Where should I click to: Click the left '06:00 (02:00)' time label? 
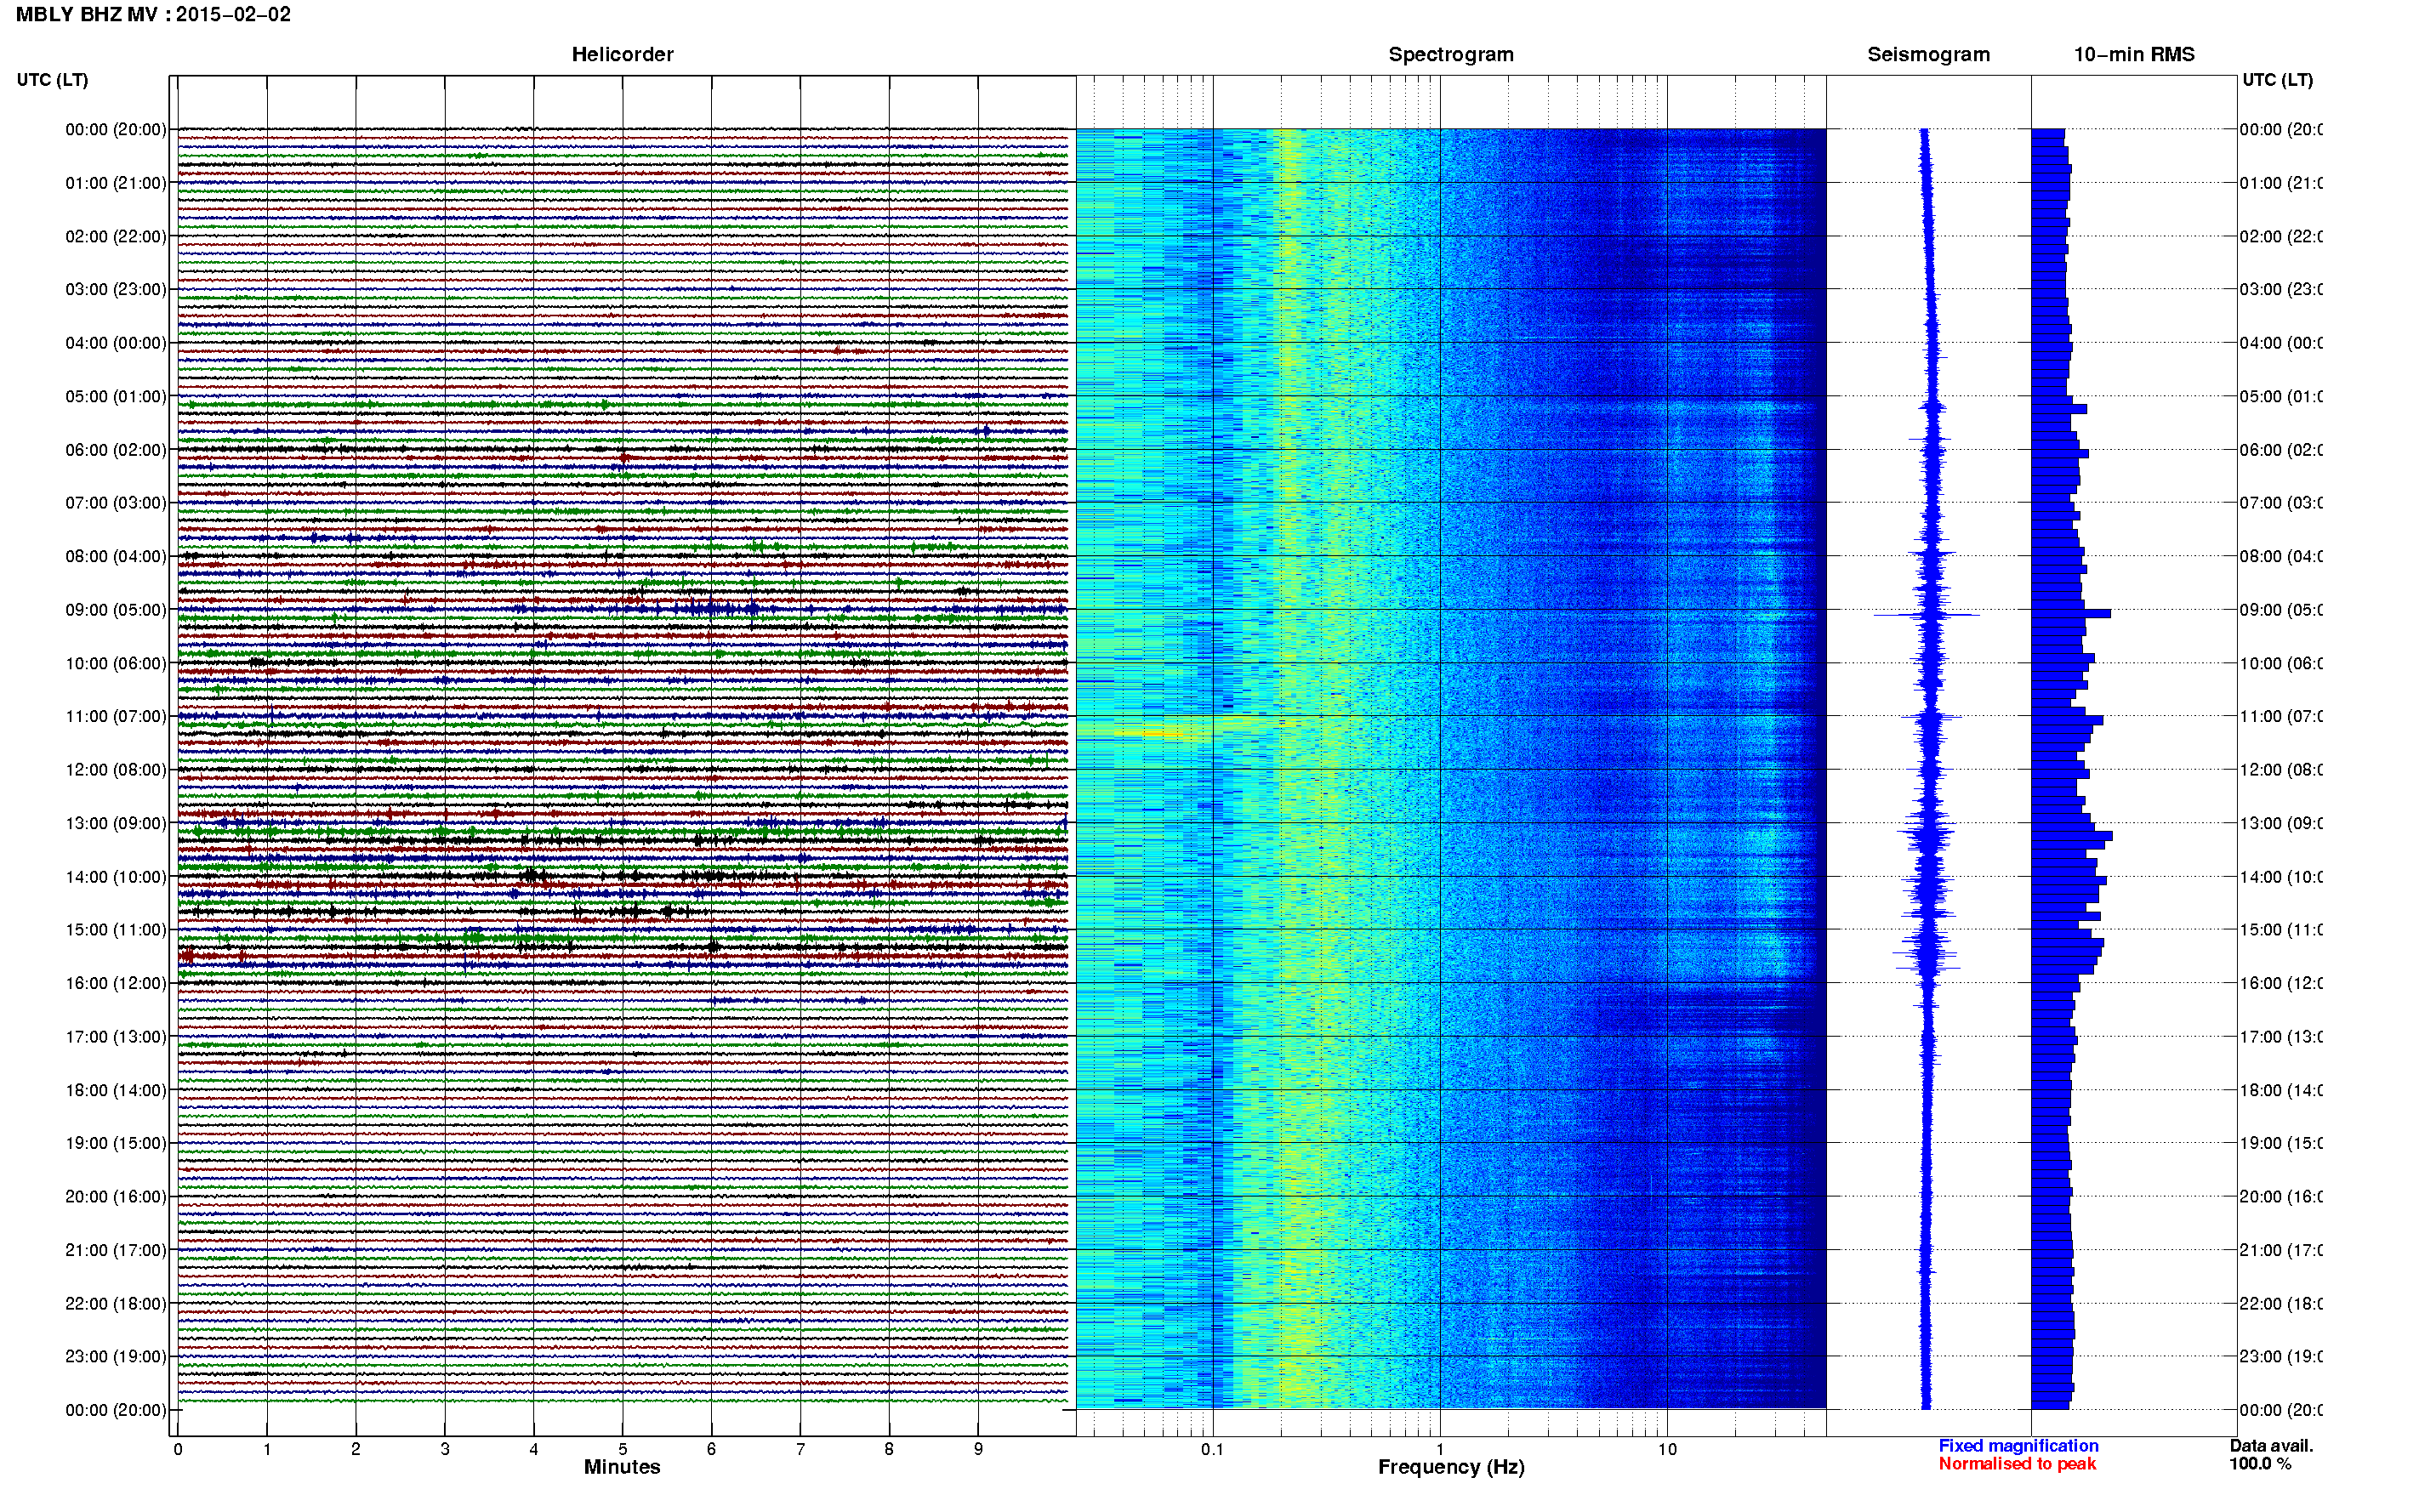click(x=116, y=450)
